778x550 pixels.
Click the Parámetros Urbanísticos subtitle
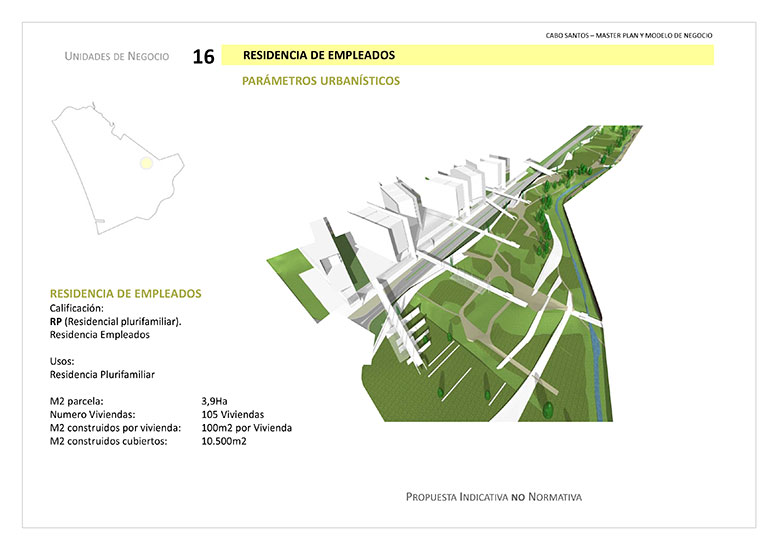(x=320, y=81)
